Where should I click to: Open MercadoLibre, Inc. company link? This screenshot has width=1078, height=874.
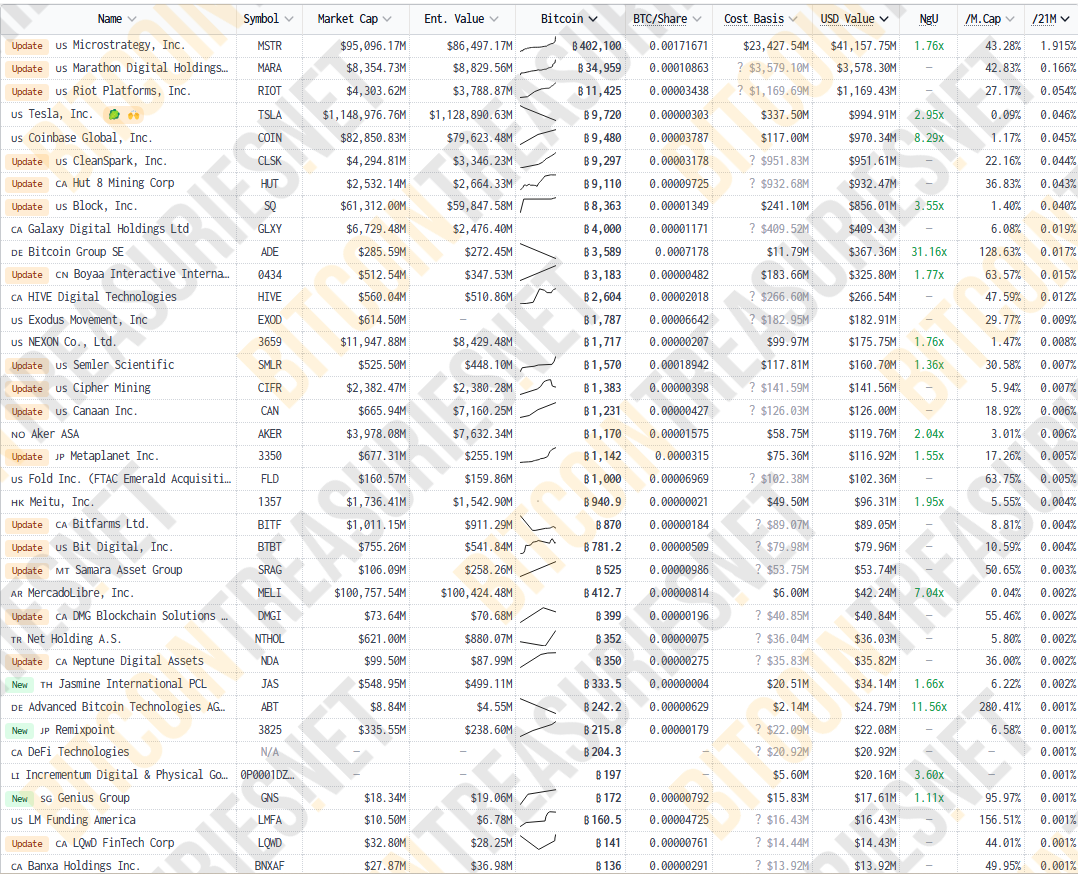point(80,593)
